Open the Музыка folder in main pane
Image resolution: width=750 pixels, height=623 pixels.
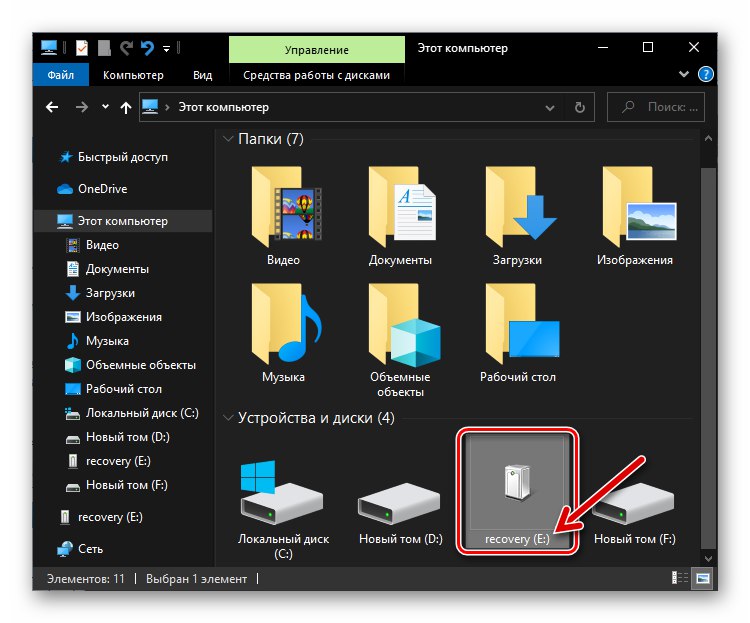click(x=285, y=333)
